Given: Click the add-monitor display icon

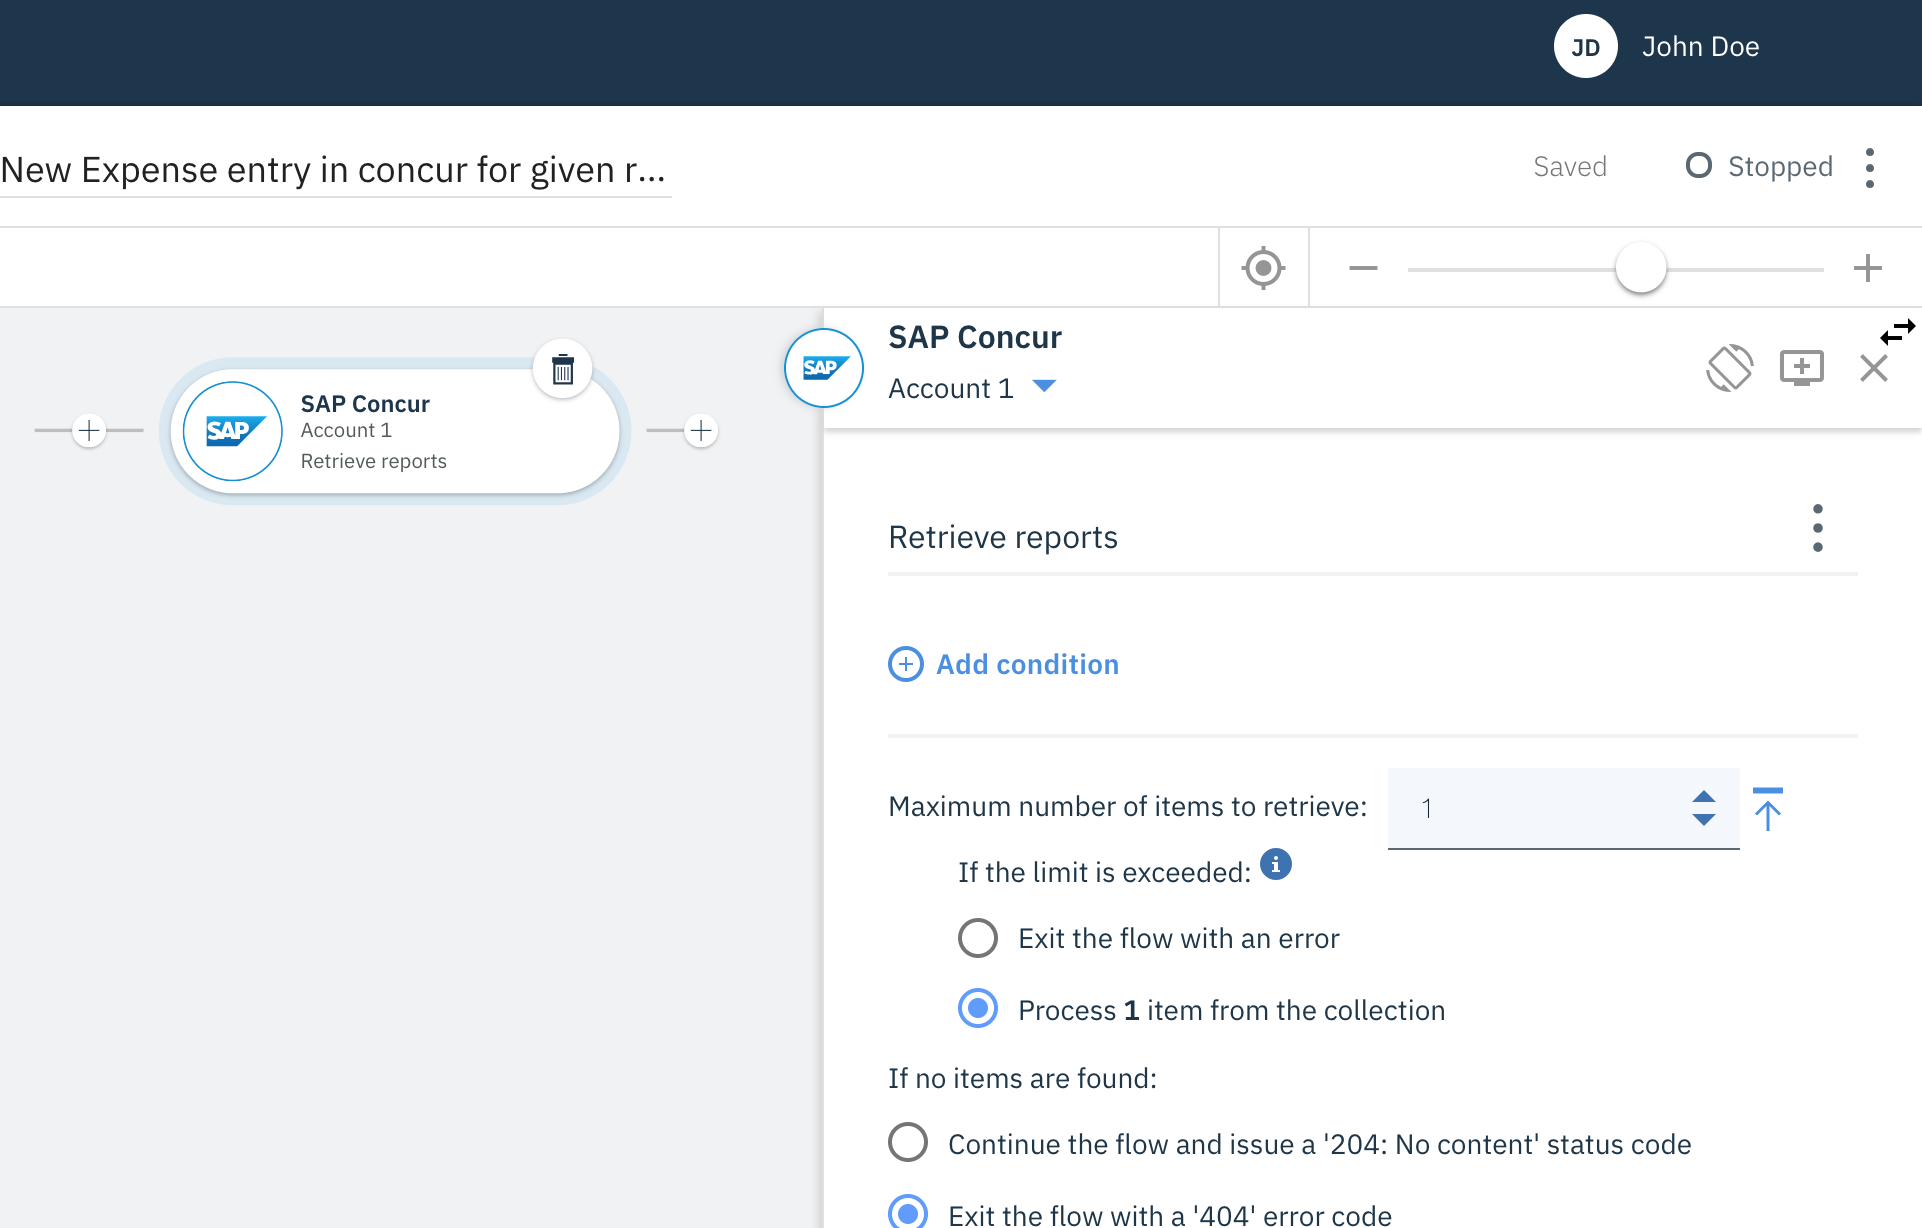Looking at the screenshot, I should [1802, 368].
